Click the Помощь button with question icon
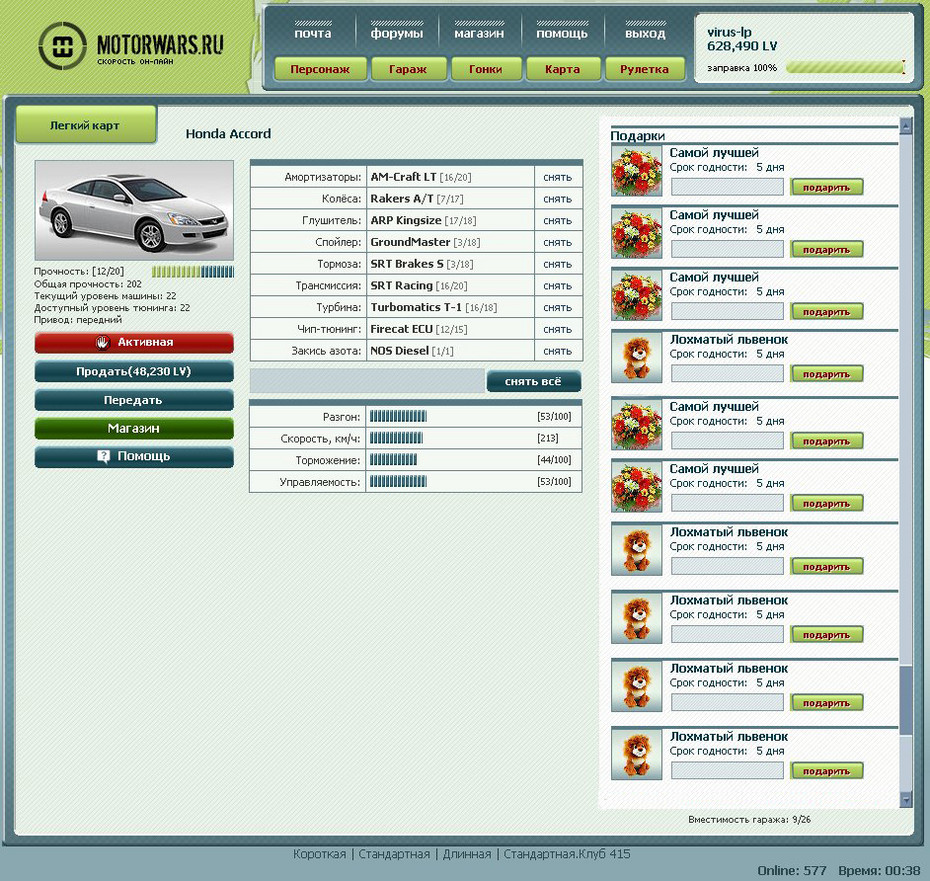Image resolution: width=930 pixels, height=881 pixels. click(x=134, y=456)
